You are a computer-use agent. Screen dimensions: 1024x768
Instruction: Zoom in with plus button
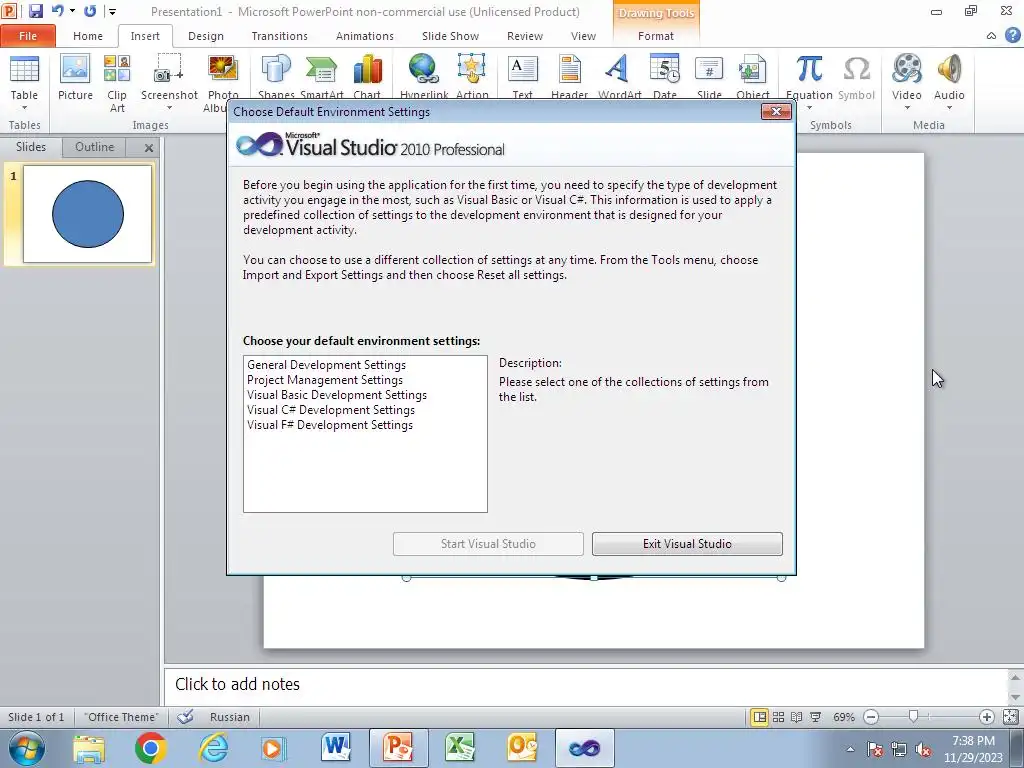click(x=987, y=717)
